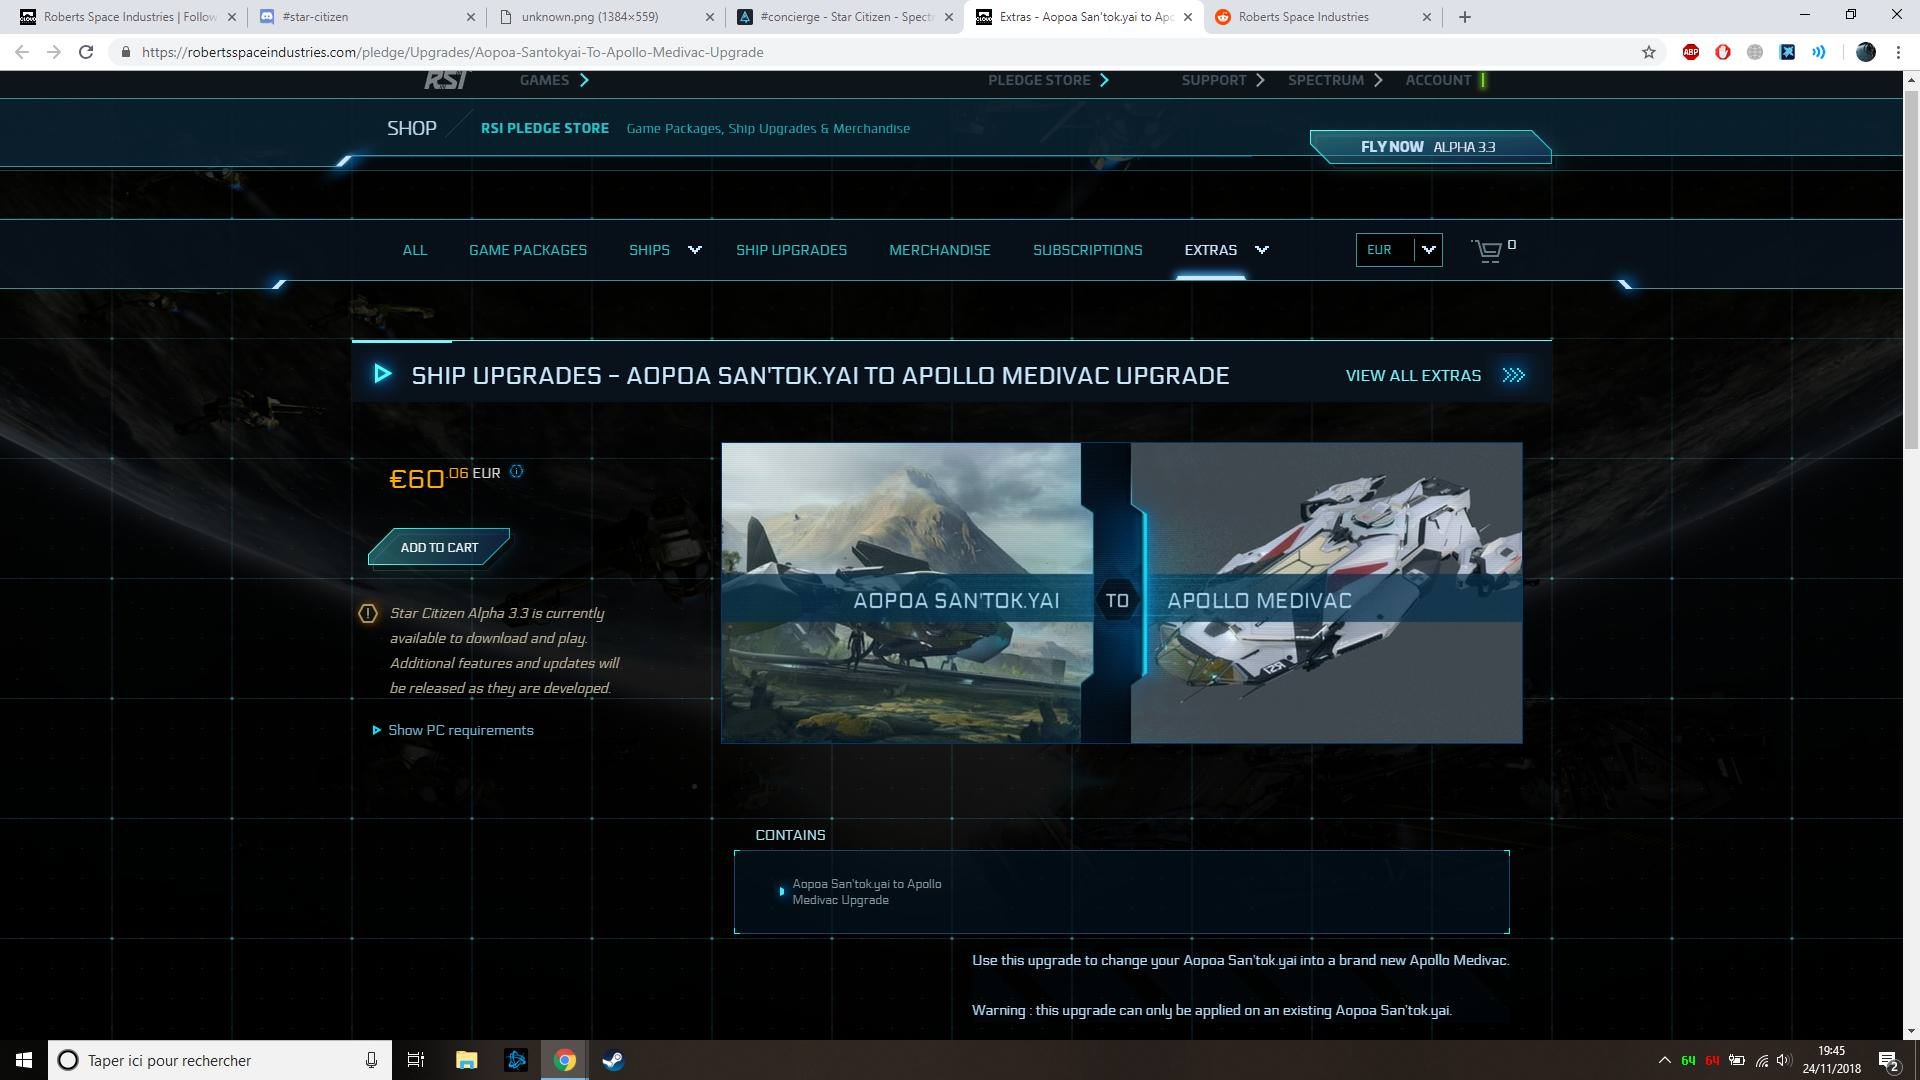Click the Windows Task View icon
Viewport: 1920px width, 1080px height.
pos(416,1060)
